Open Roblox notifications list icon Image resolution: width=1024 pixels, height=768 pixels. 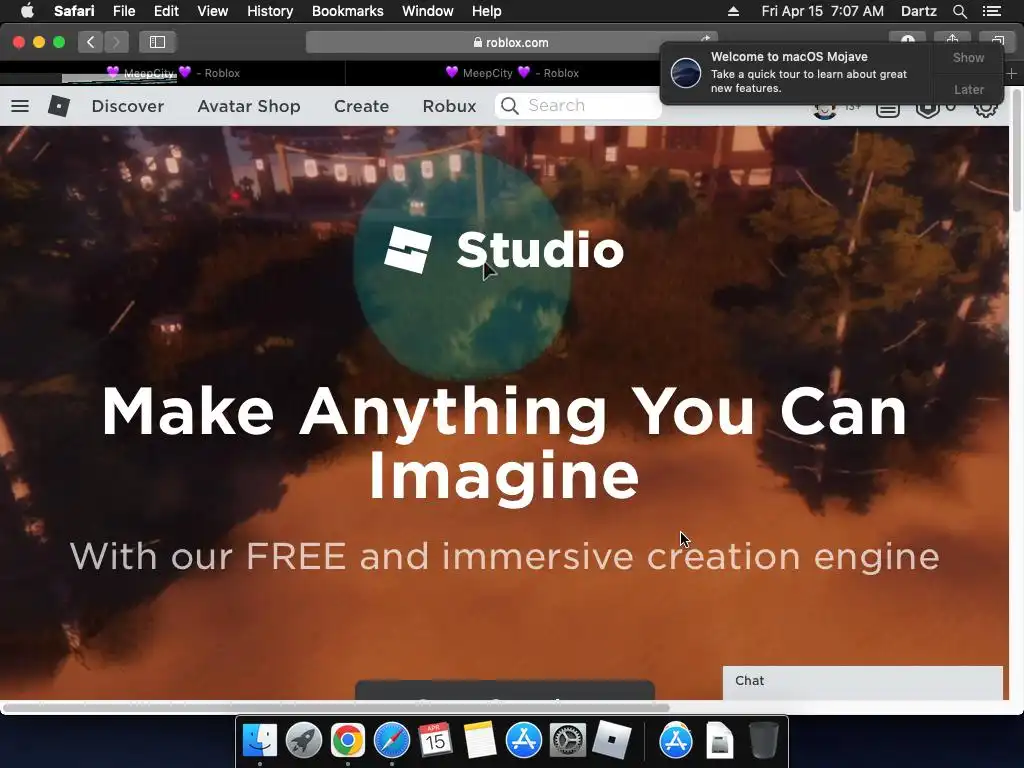888,110
